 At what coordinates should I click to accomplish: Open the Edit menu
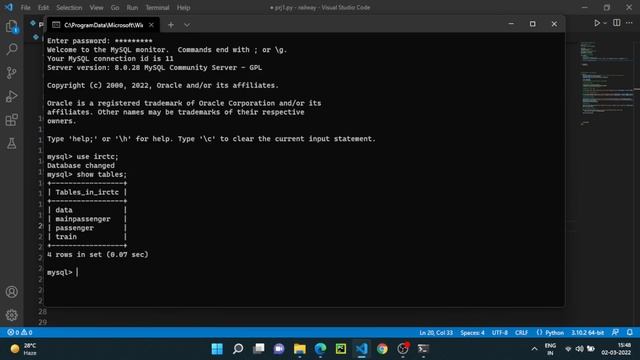[x=43, y=7]
